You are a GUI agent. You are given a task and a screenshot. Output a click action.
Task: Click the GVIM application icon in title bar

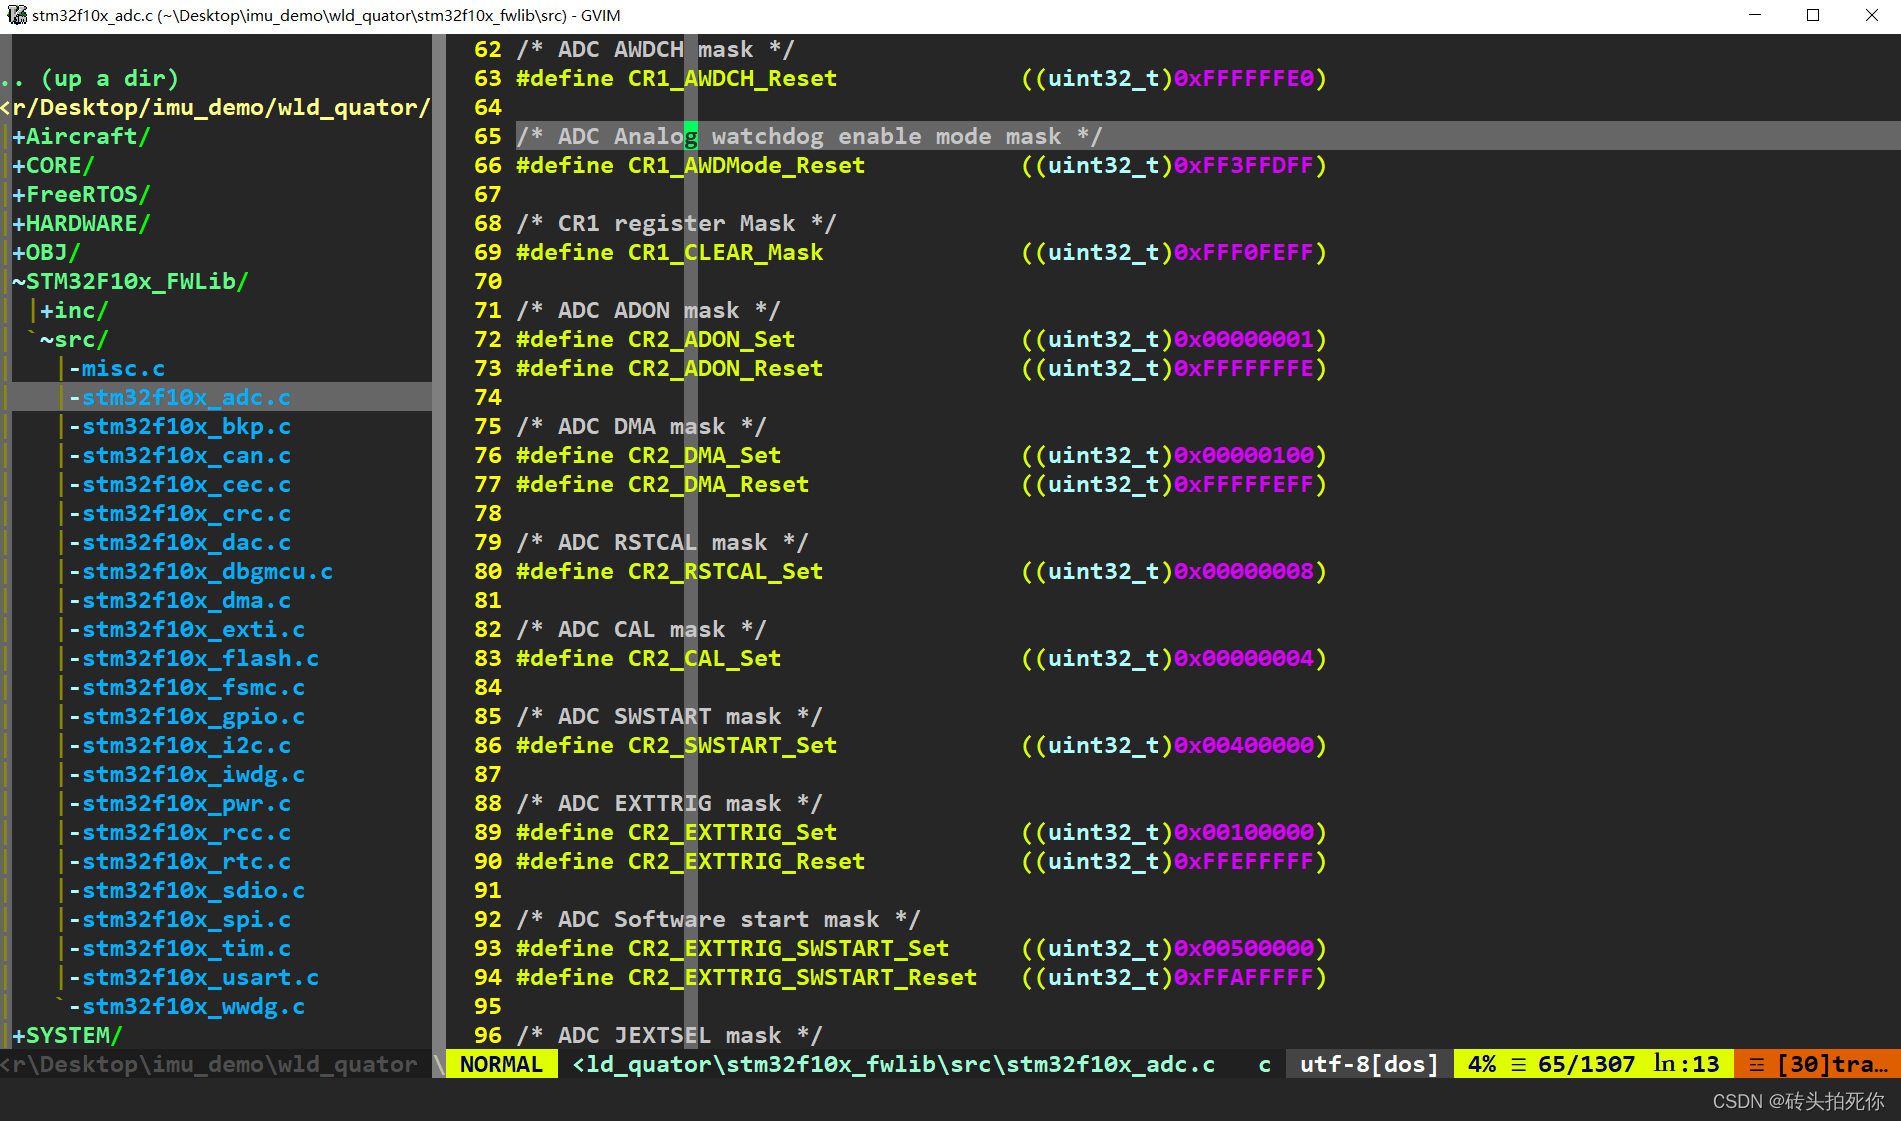16,14
